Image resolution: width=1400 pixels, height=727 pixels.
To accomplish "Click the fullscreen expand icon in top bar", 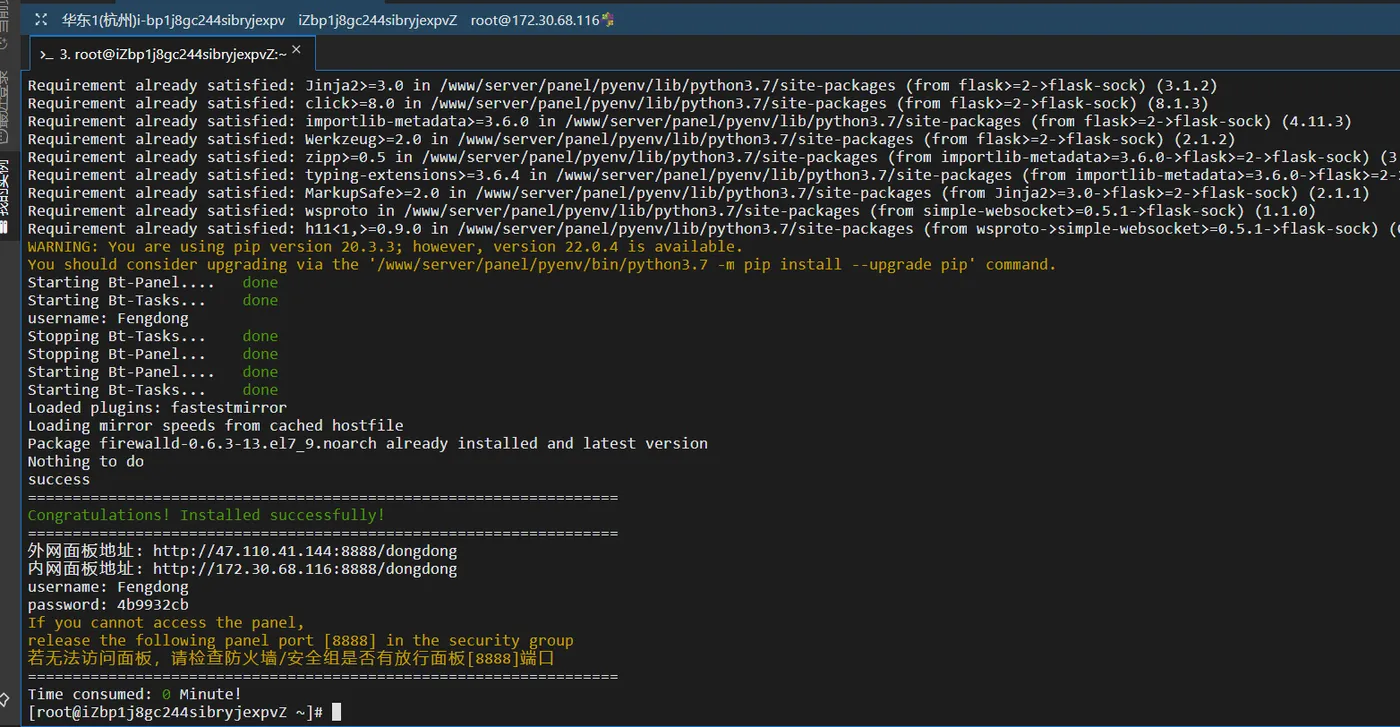I will tap(40, 20).
